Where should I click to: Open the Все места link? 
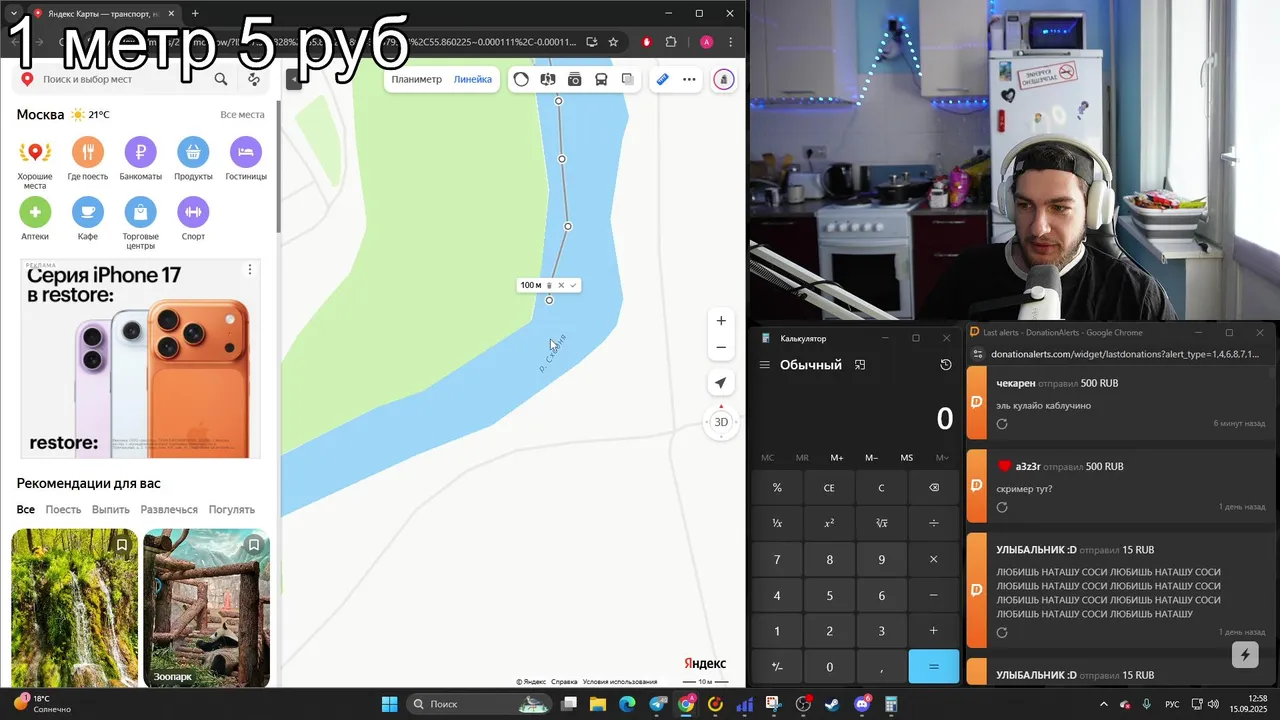click(x=242, y=115)
